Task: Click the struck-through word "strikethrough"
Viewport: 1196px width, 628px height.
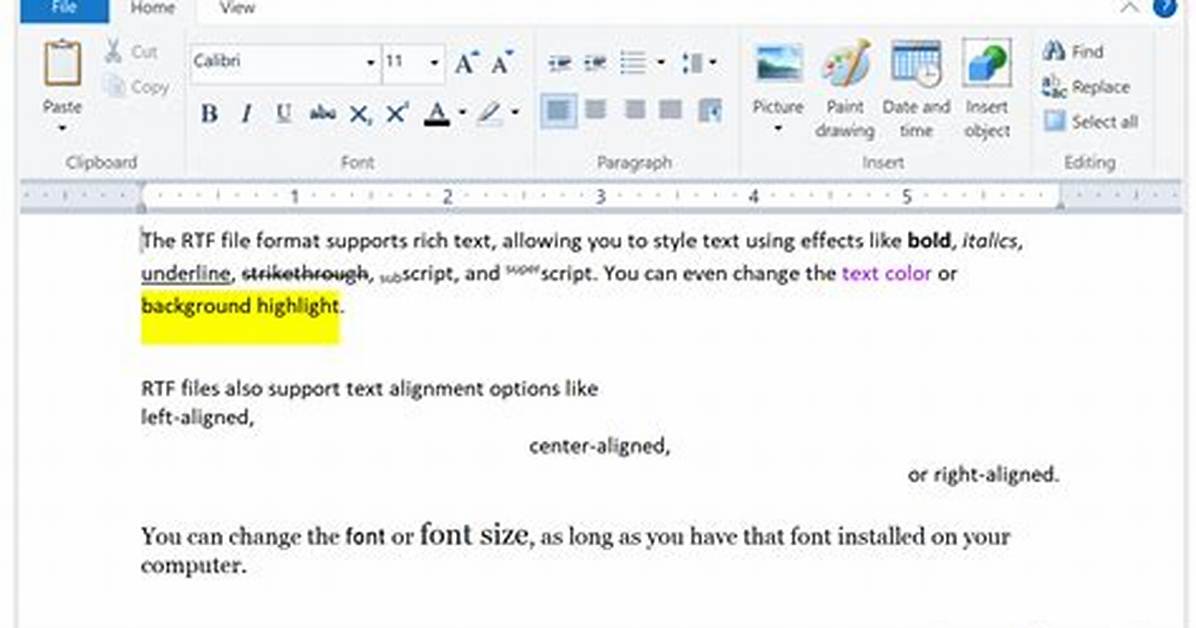Action: [305, 273]
